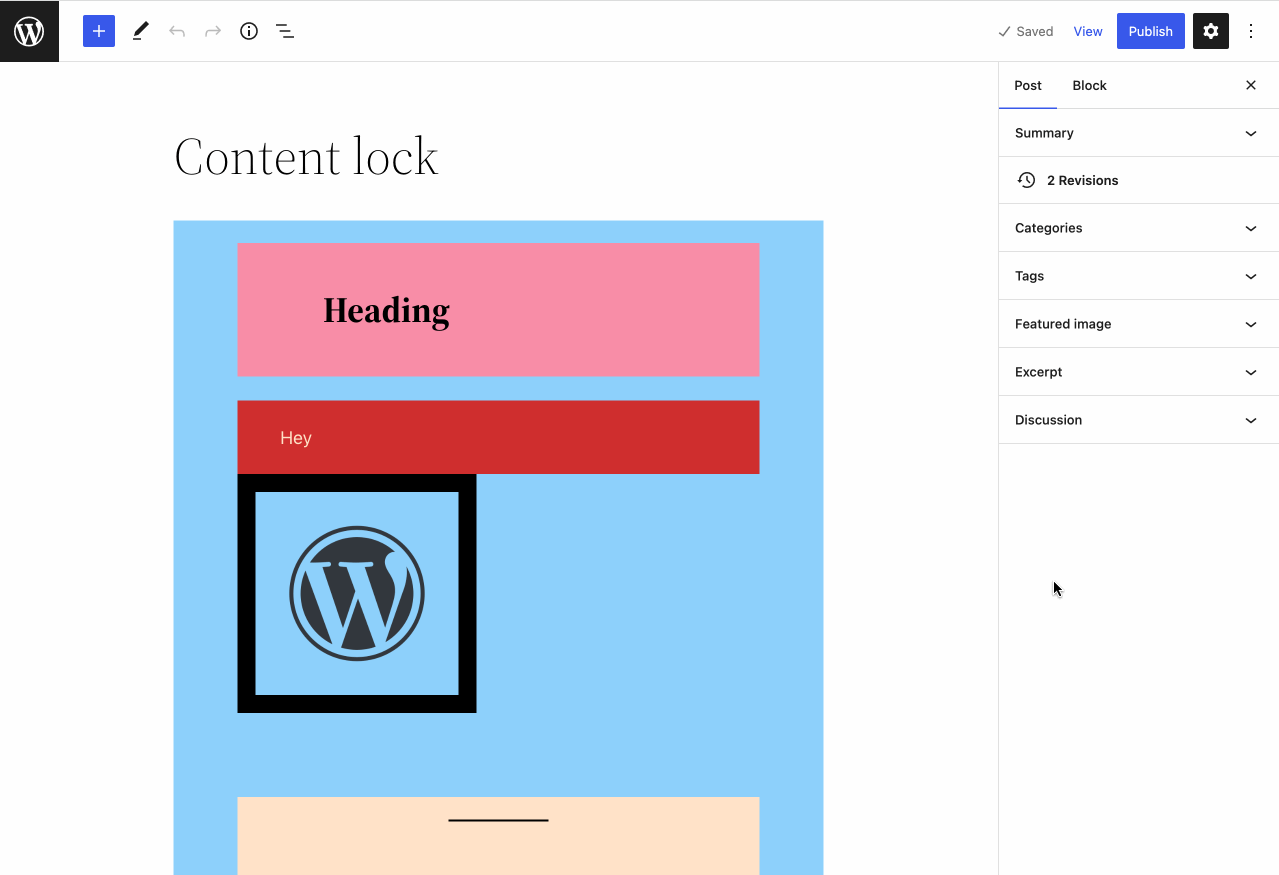
Task: Expand the Featured image panel chevron
Action: (1251, 324)
